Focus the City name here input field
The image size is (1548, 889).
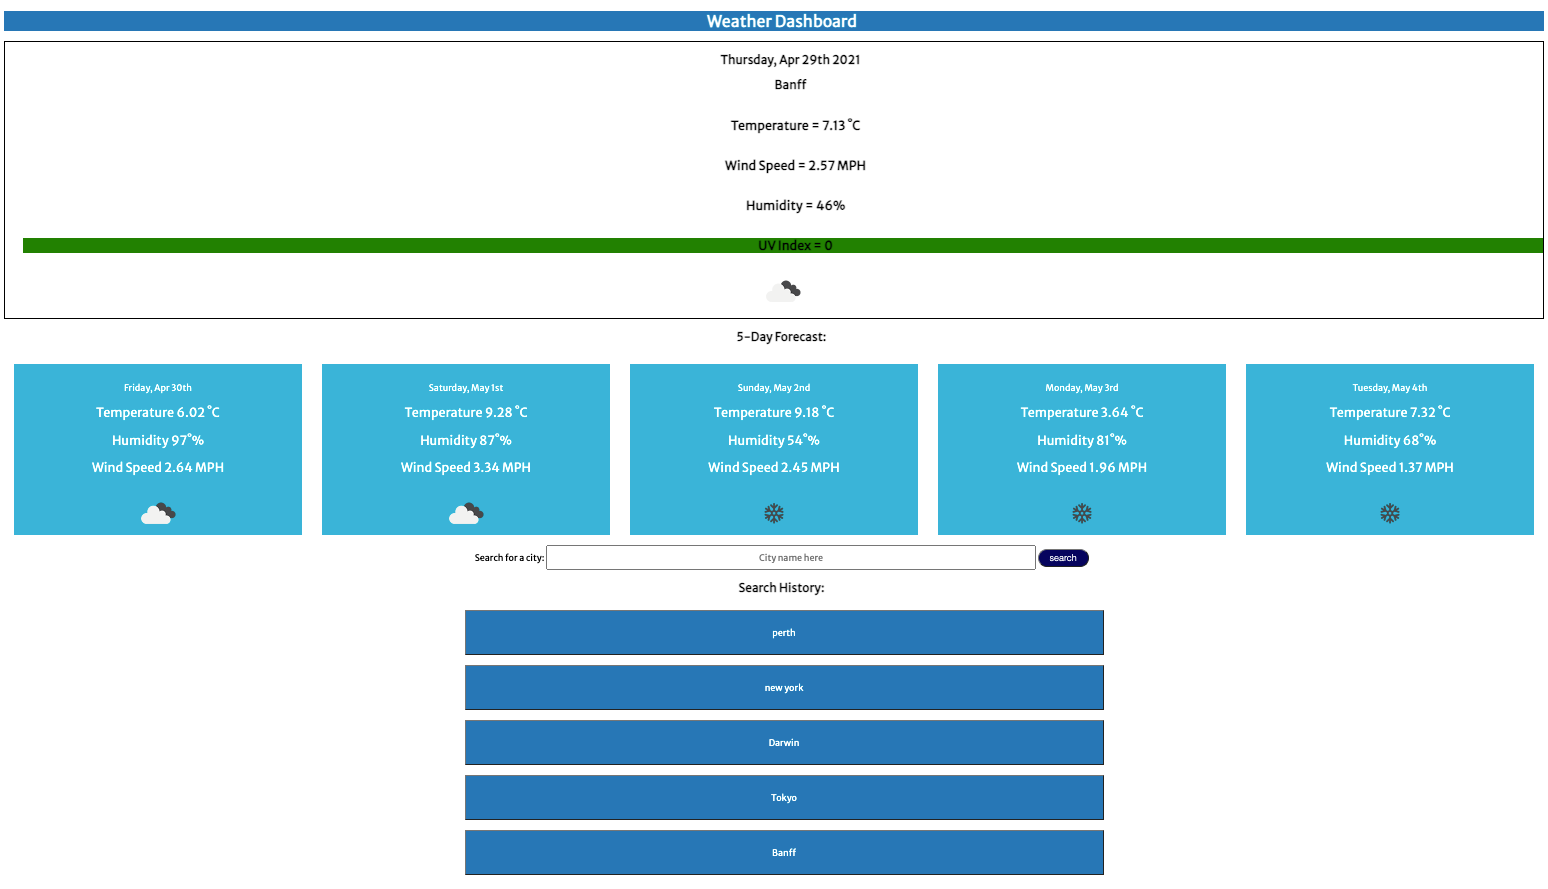791,558
